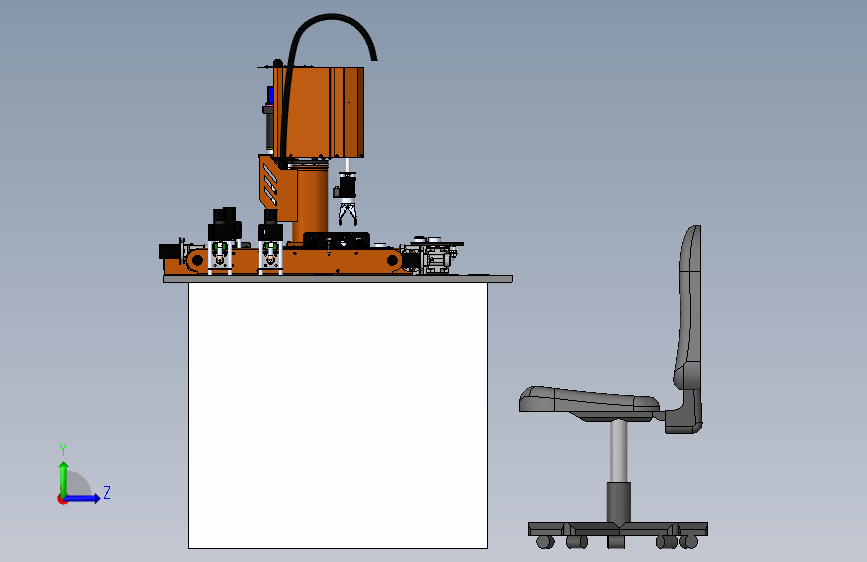Select the gray tabletop plate

click(x=338, y=279)
